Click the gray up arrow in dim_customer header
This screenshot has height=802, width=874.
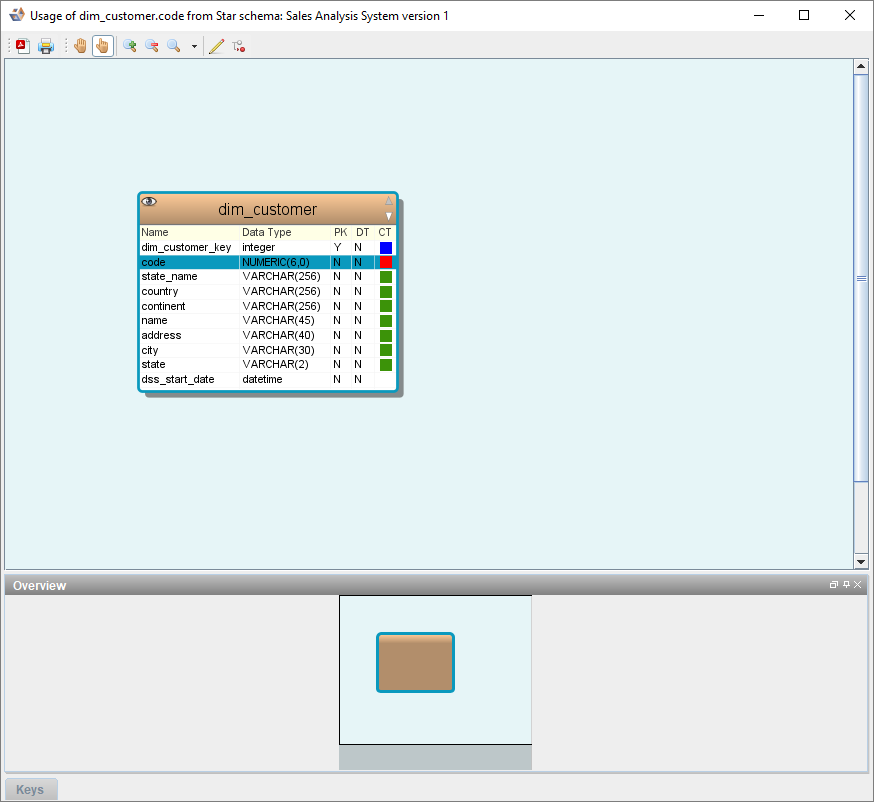pos(389,201)
